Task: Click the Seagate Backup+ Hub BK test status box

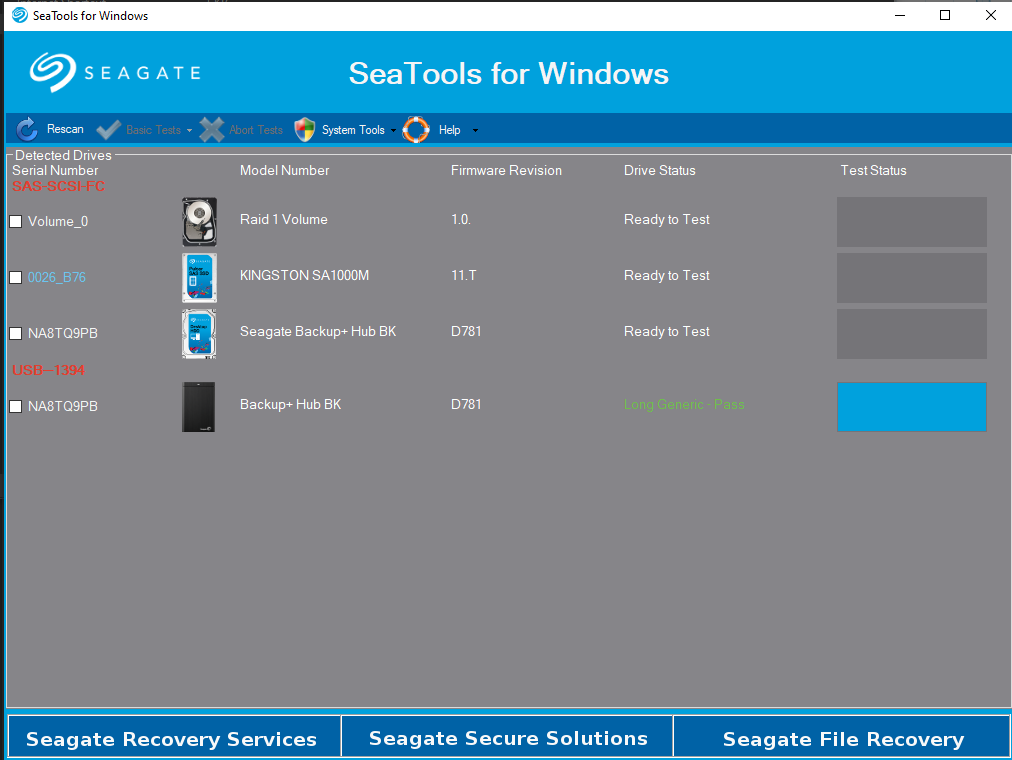Action: [x=911, y=334]
